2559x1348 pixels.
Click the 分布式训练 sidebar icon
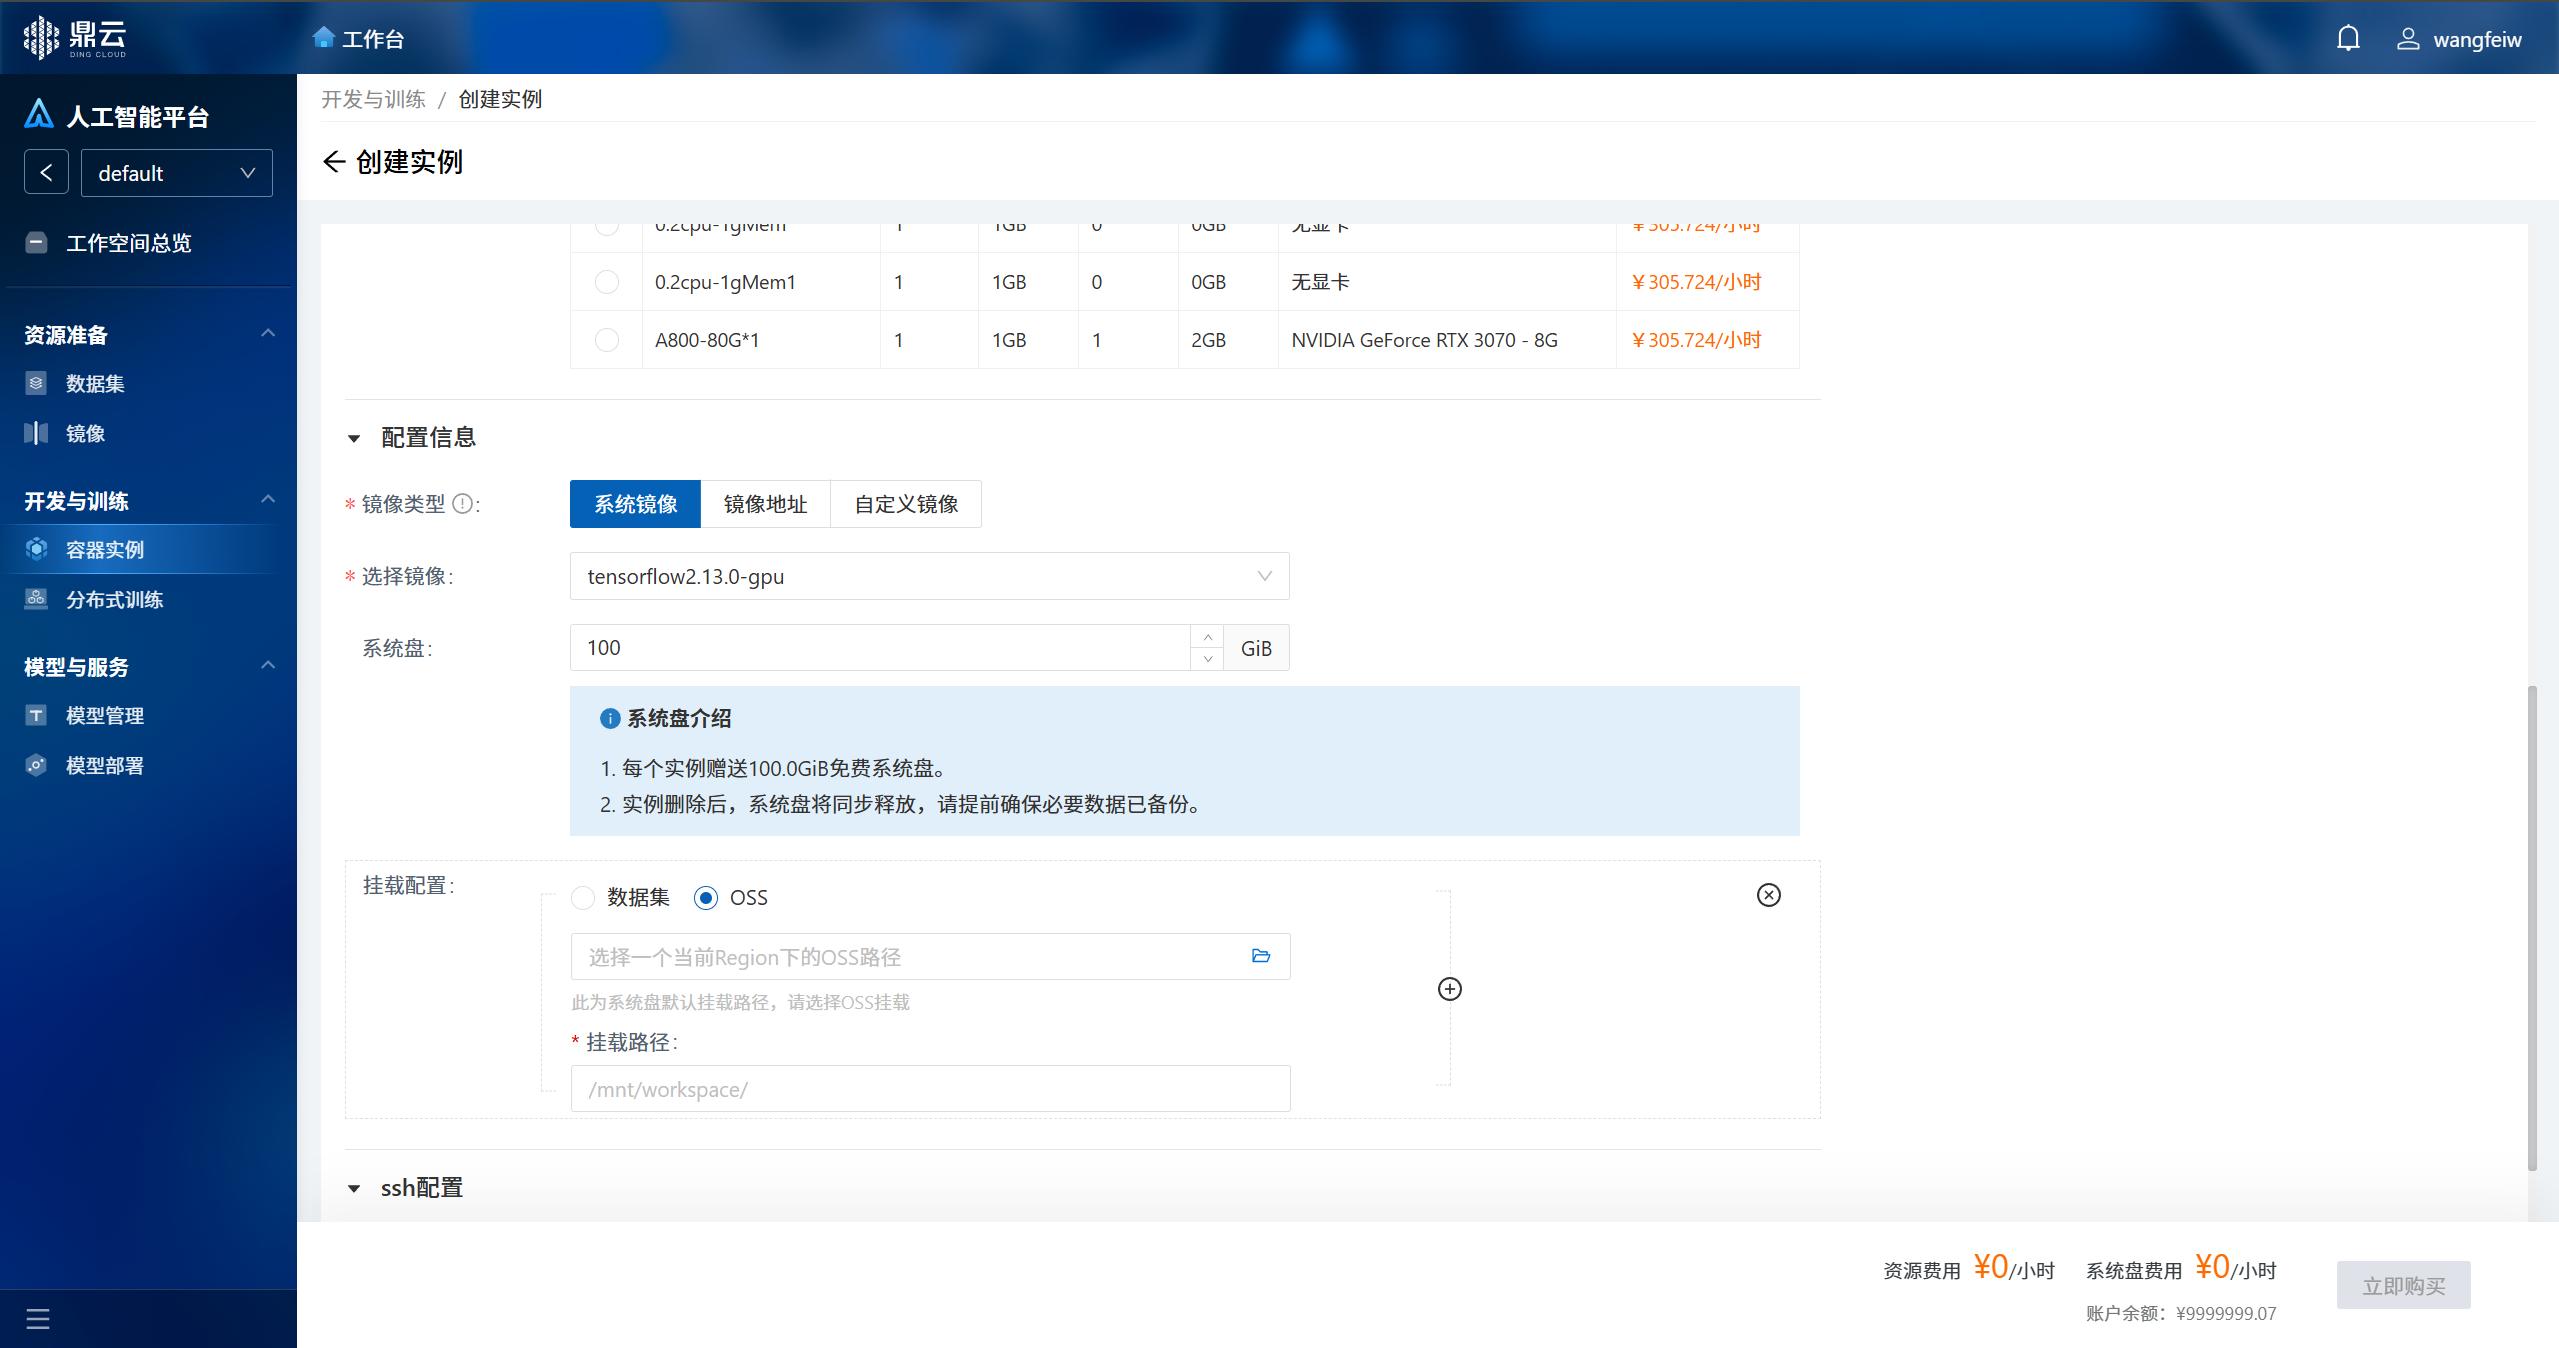[x=36, y=599]
